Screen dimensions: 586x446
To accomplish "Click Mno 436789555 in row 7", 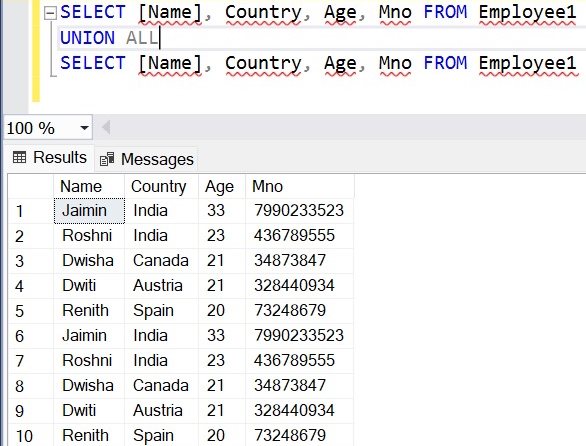I will (x=300, y=361).
